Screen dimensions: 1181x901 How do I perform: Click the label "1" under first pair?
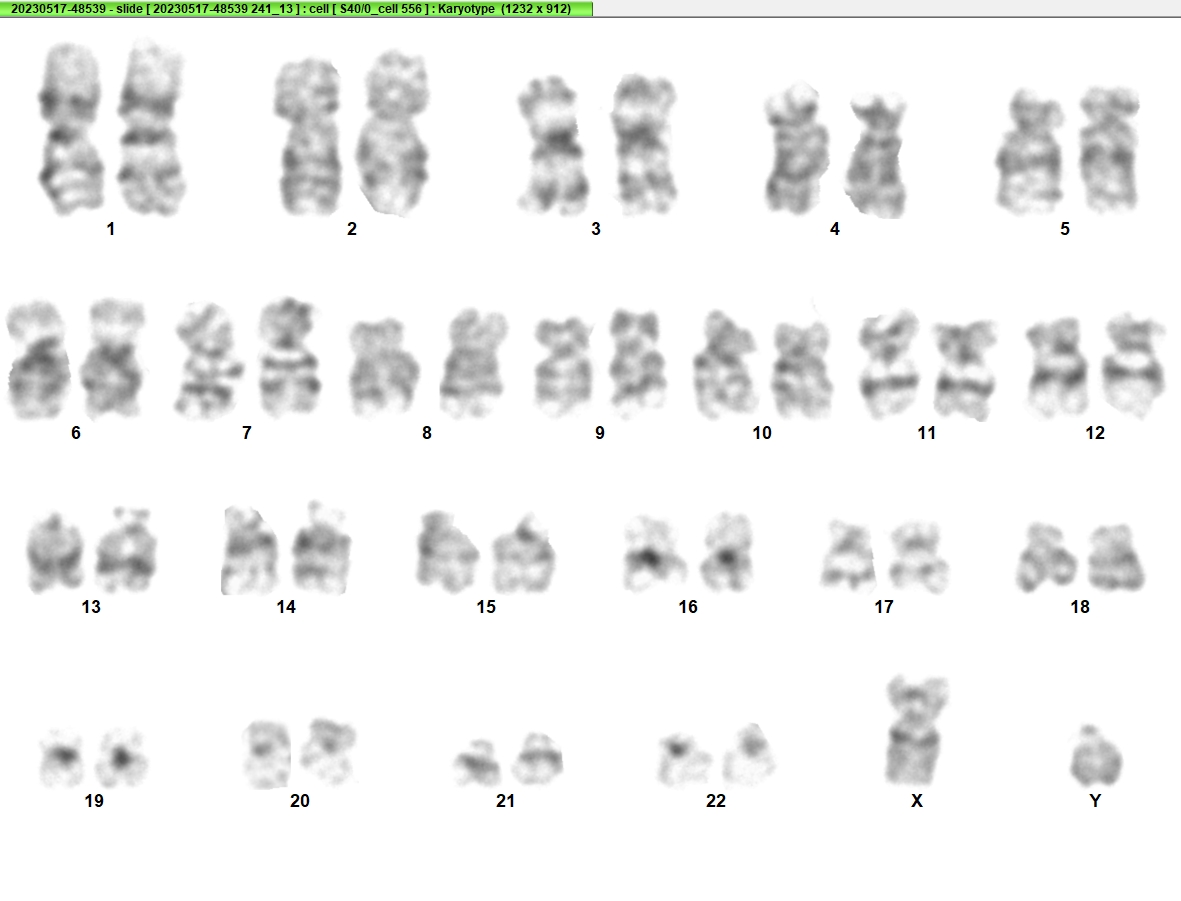pos(111,229)
